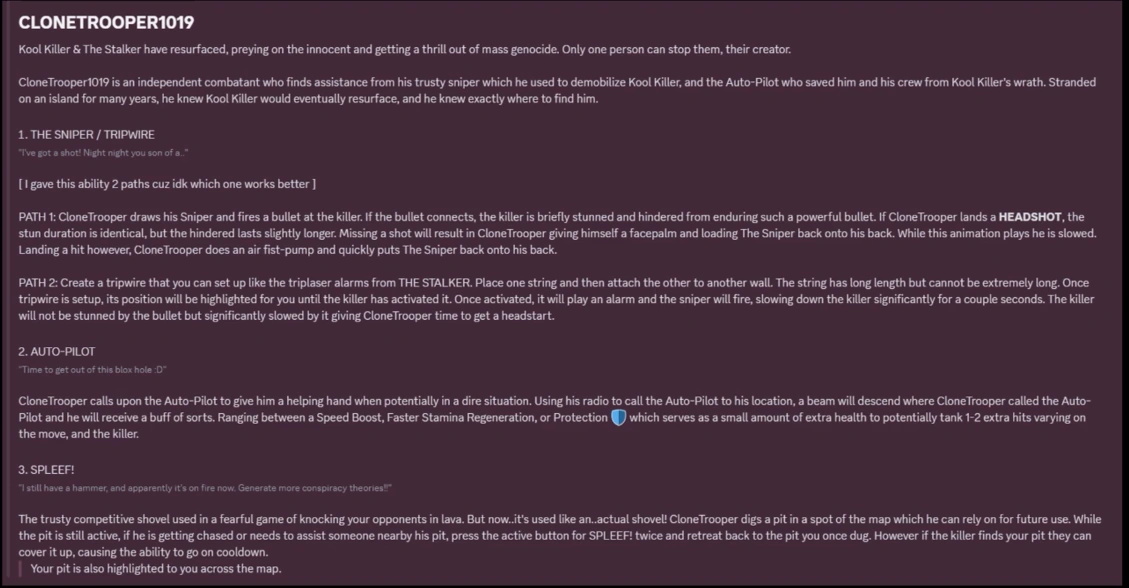Image resolution: width=1129 pixels, height=588 pixels.
Task: Click the paragraph starting 'The trusty competitive shovel'
Action: [x=559, y=535]
